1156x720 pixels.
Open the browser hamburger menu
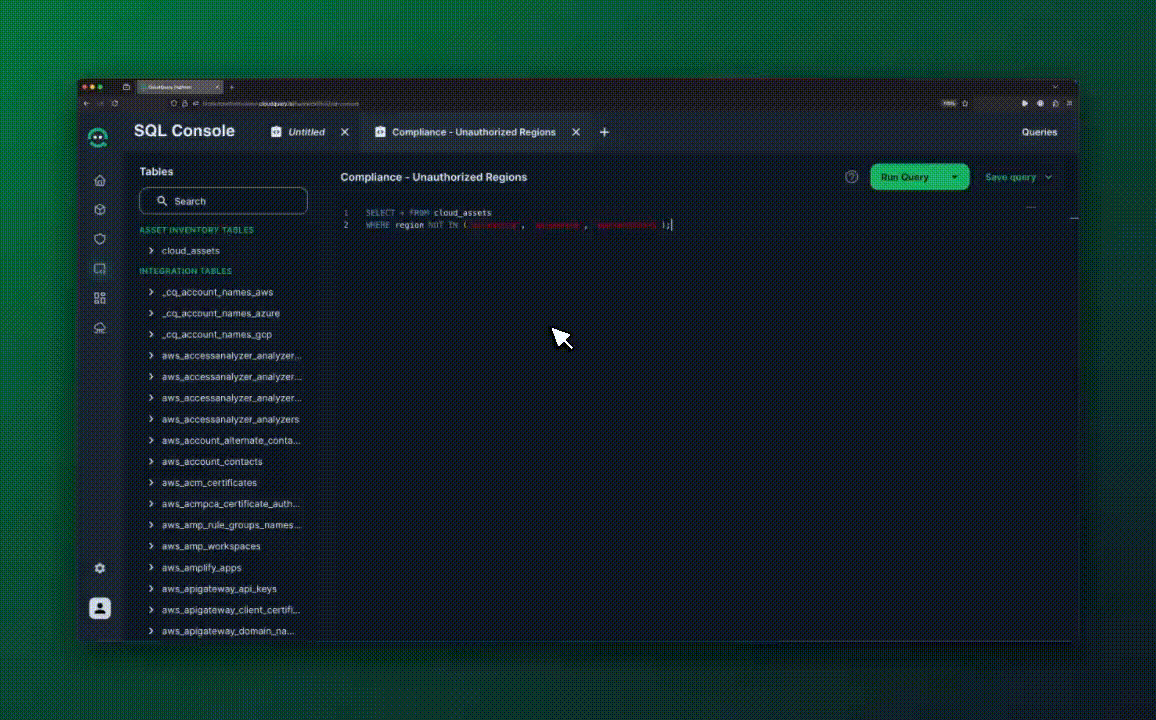pyautogui.click(x=1070, y=104)
